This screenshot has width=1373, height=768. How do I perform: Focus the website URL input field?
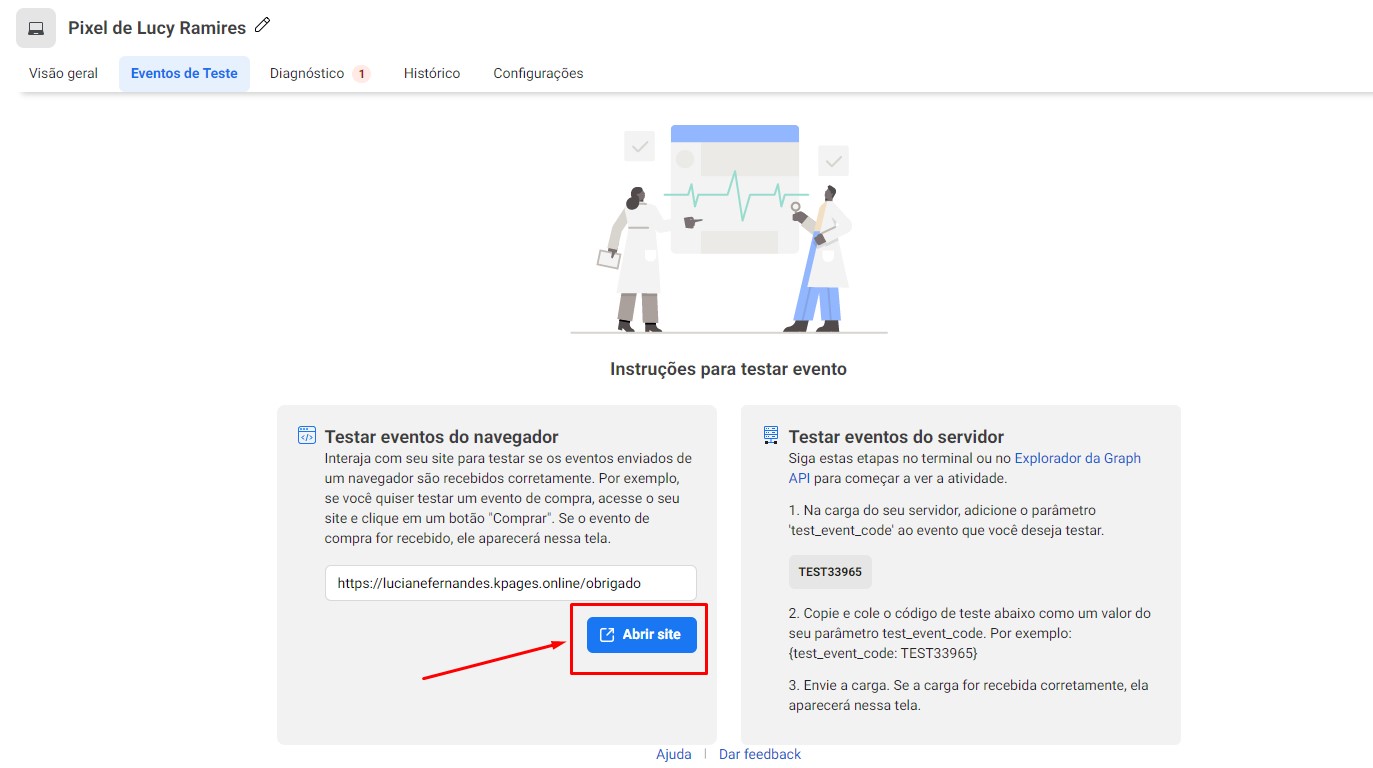tap(510, 583)
